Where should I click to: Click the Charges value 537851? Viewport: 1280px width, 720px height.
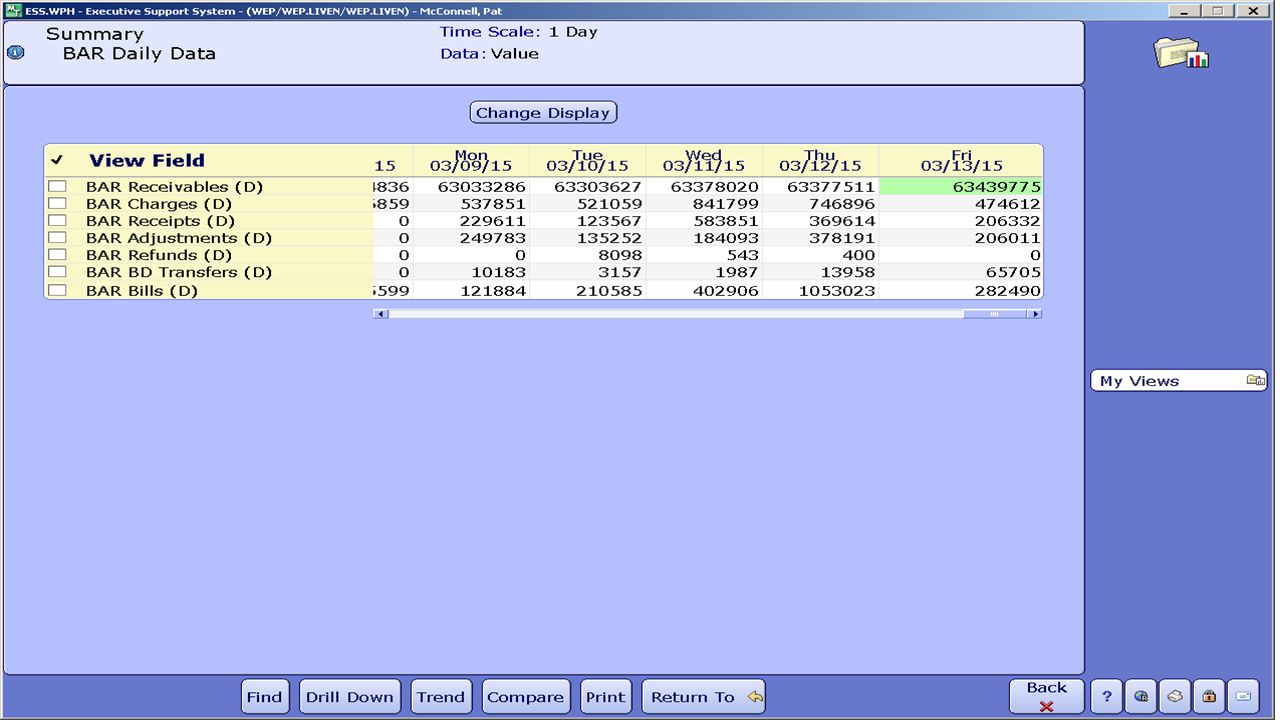tap(493, 204)
